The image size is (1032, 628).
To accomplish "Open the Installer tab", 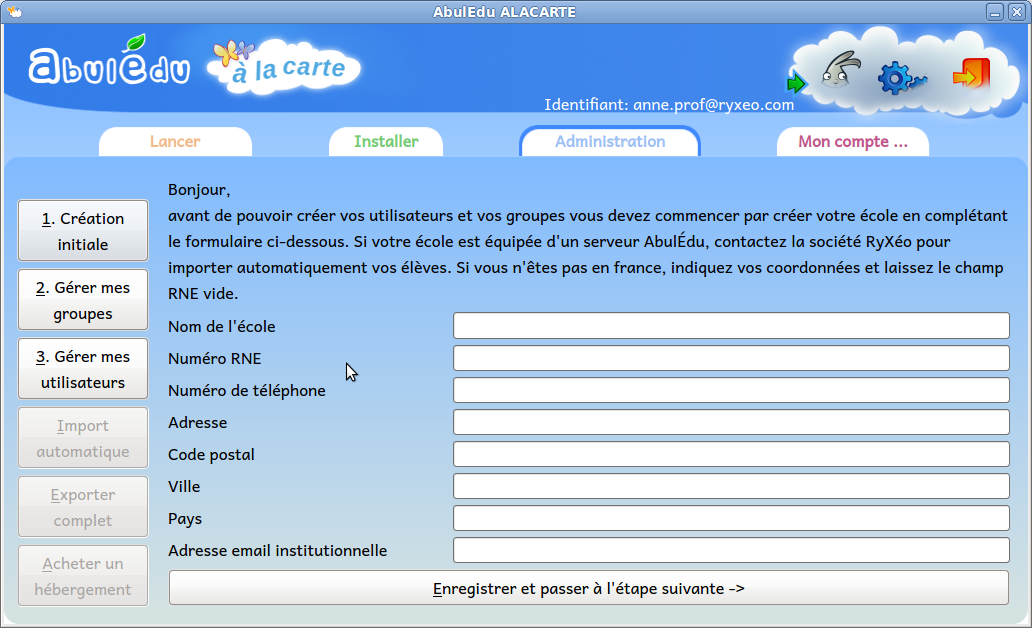I will [x=386, y=142].
